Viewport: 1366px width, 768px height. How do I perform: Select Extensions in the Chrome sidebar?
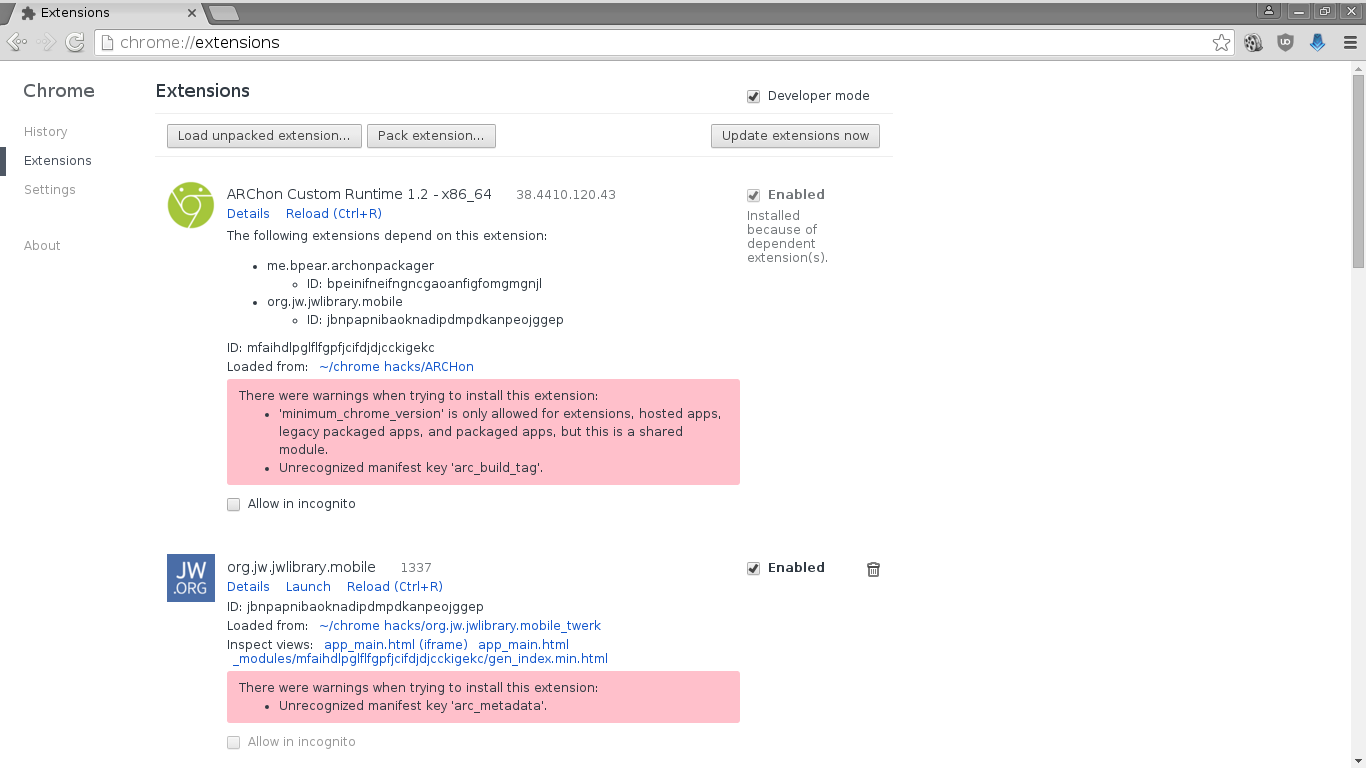point(58,160)
